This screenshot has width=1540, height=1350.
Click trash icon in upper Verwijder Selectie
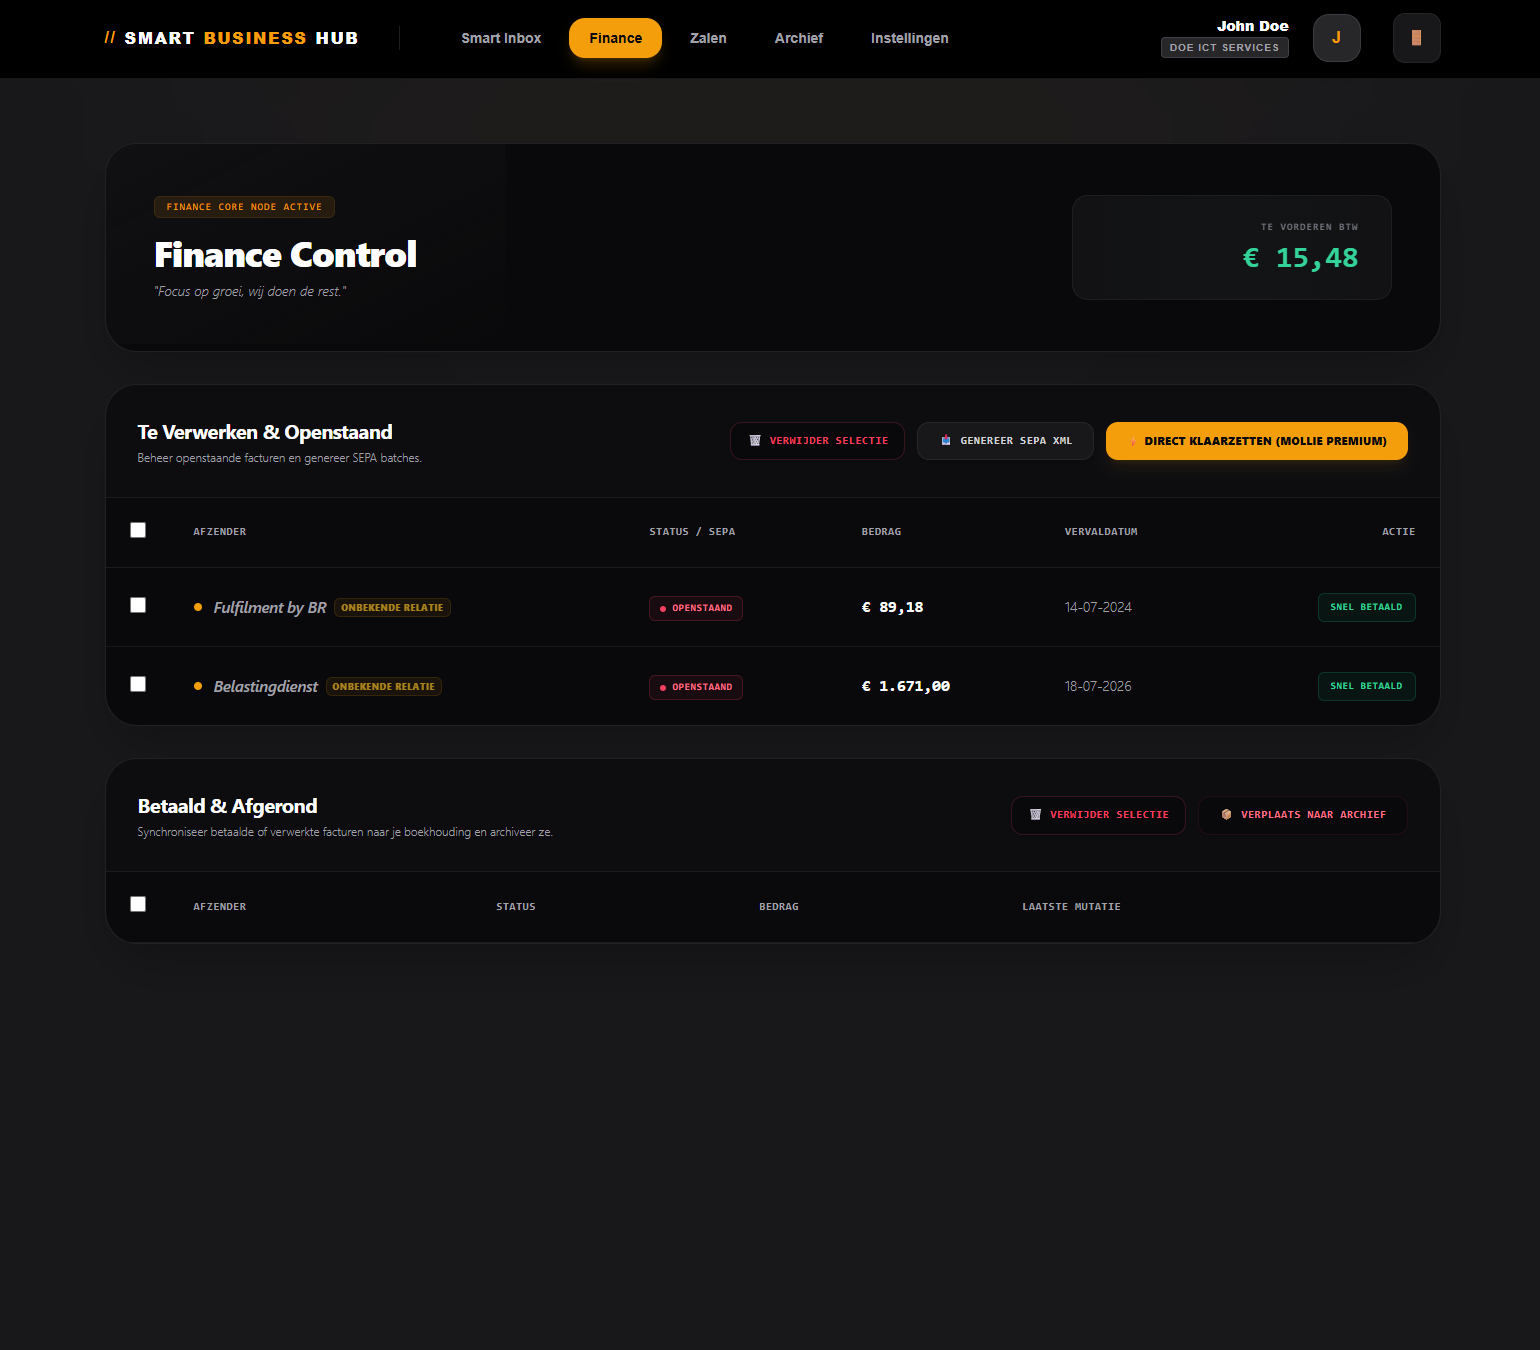click(x=755, y=441)
